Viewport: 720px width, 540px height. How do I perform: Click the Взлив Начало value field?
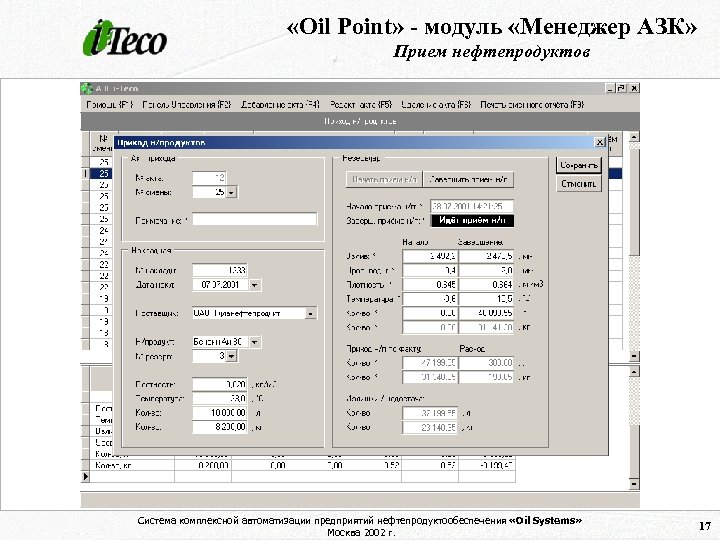(430, 256)
